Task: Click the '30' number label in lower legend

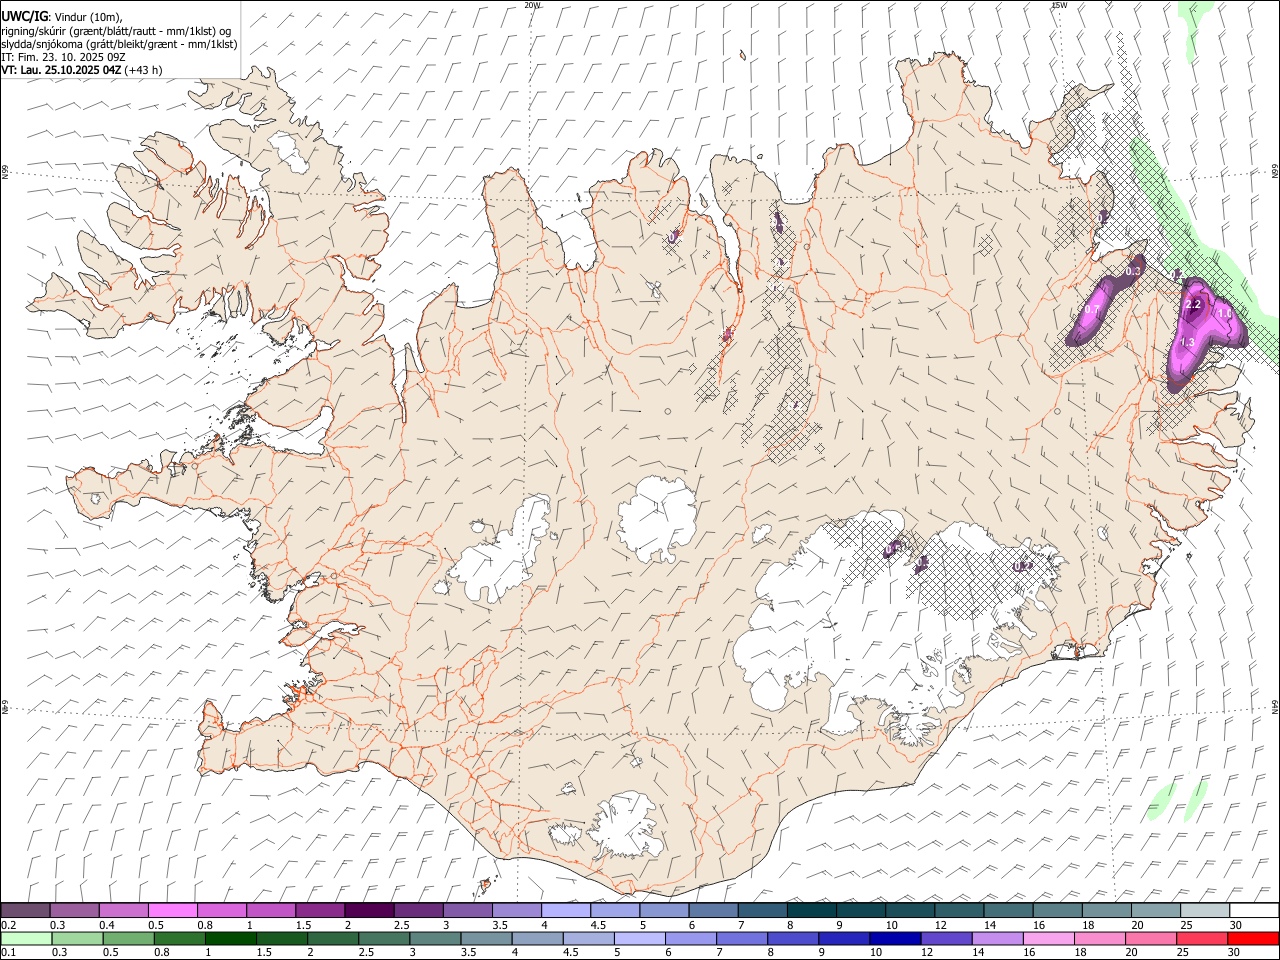Action: pyautogui.click(x=1233, y=953)
